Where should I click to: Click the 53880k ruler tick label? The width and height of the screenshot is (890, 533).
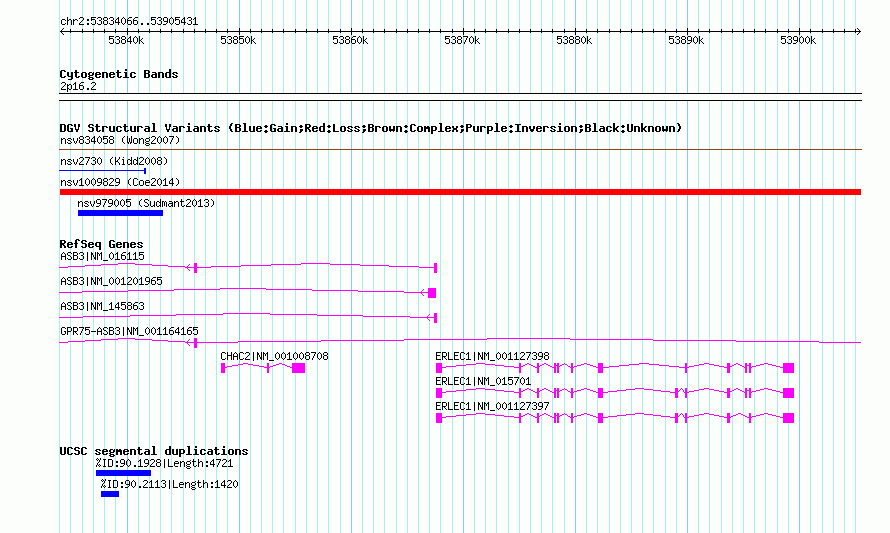tap(574, 40)
